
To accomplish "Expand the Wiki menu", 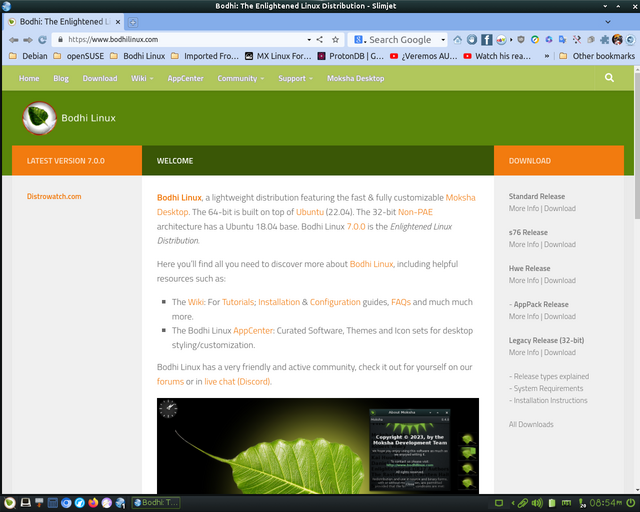I will [142, 78].
